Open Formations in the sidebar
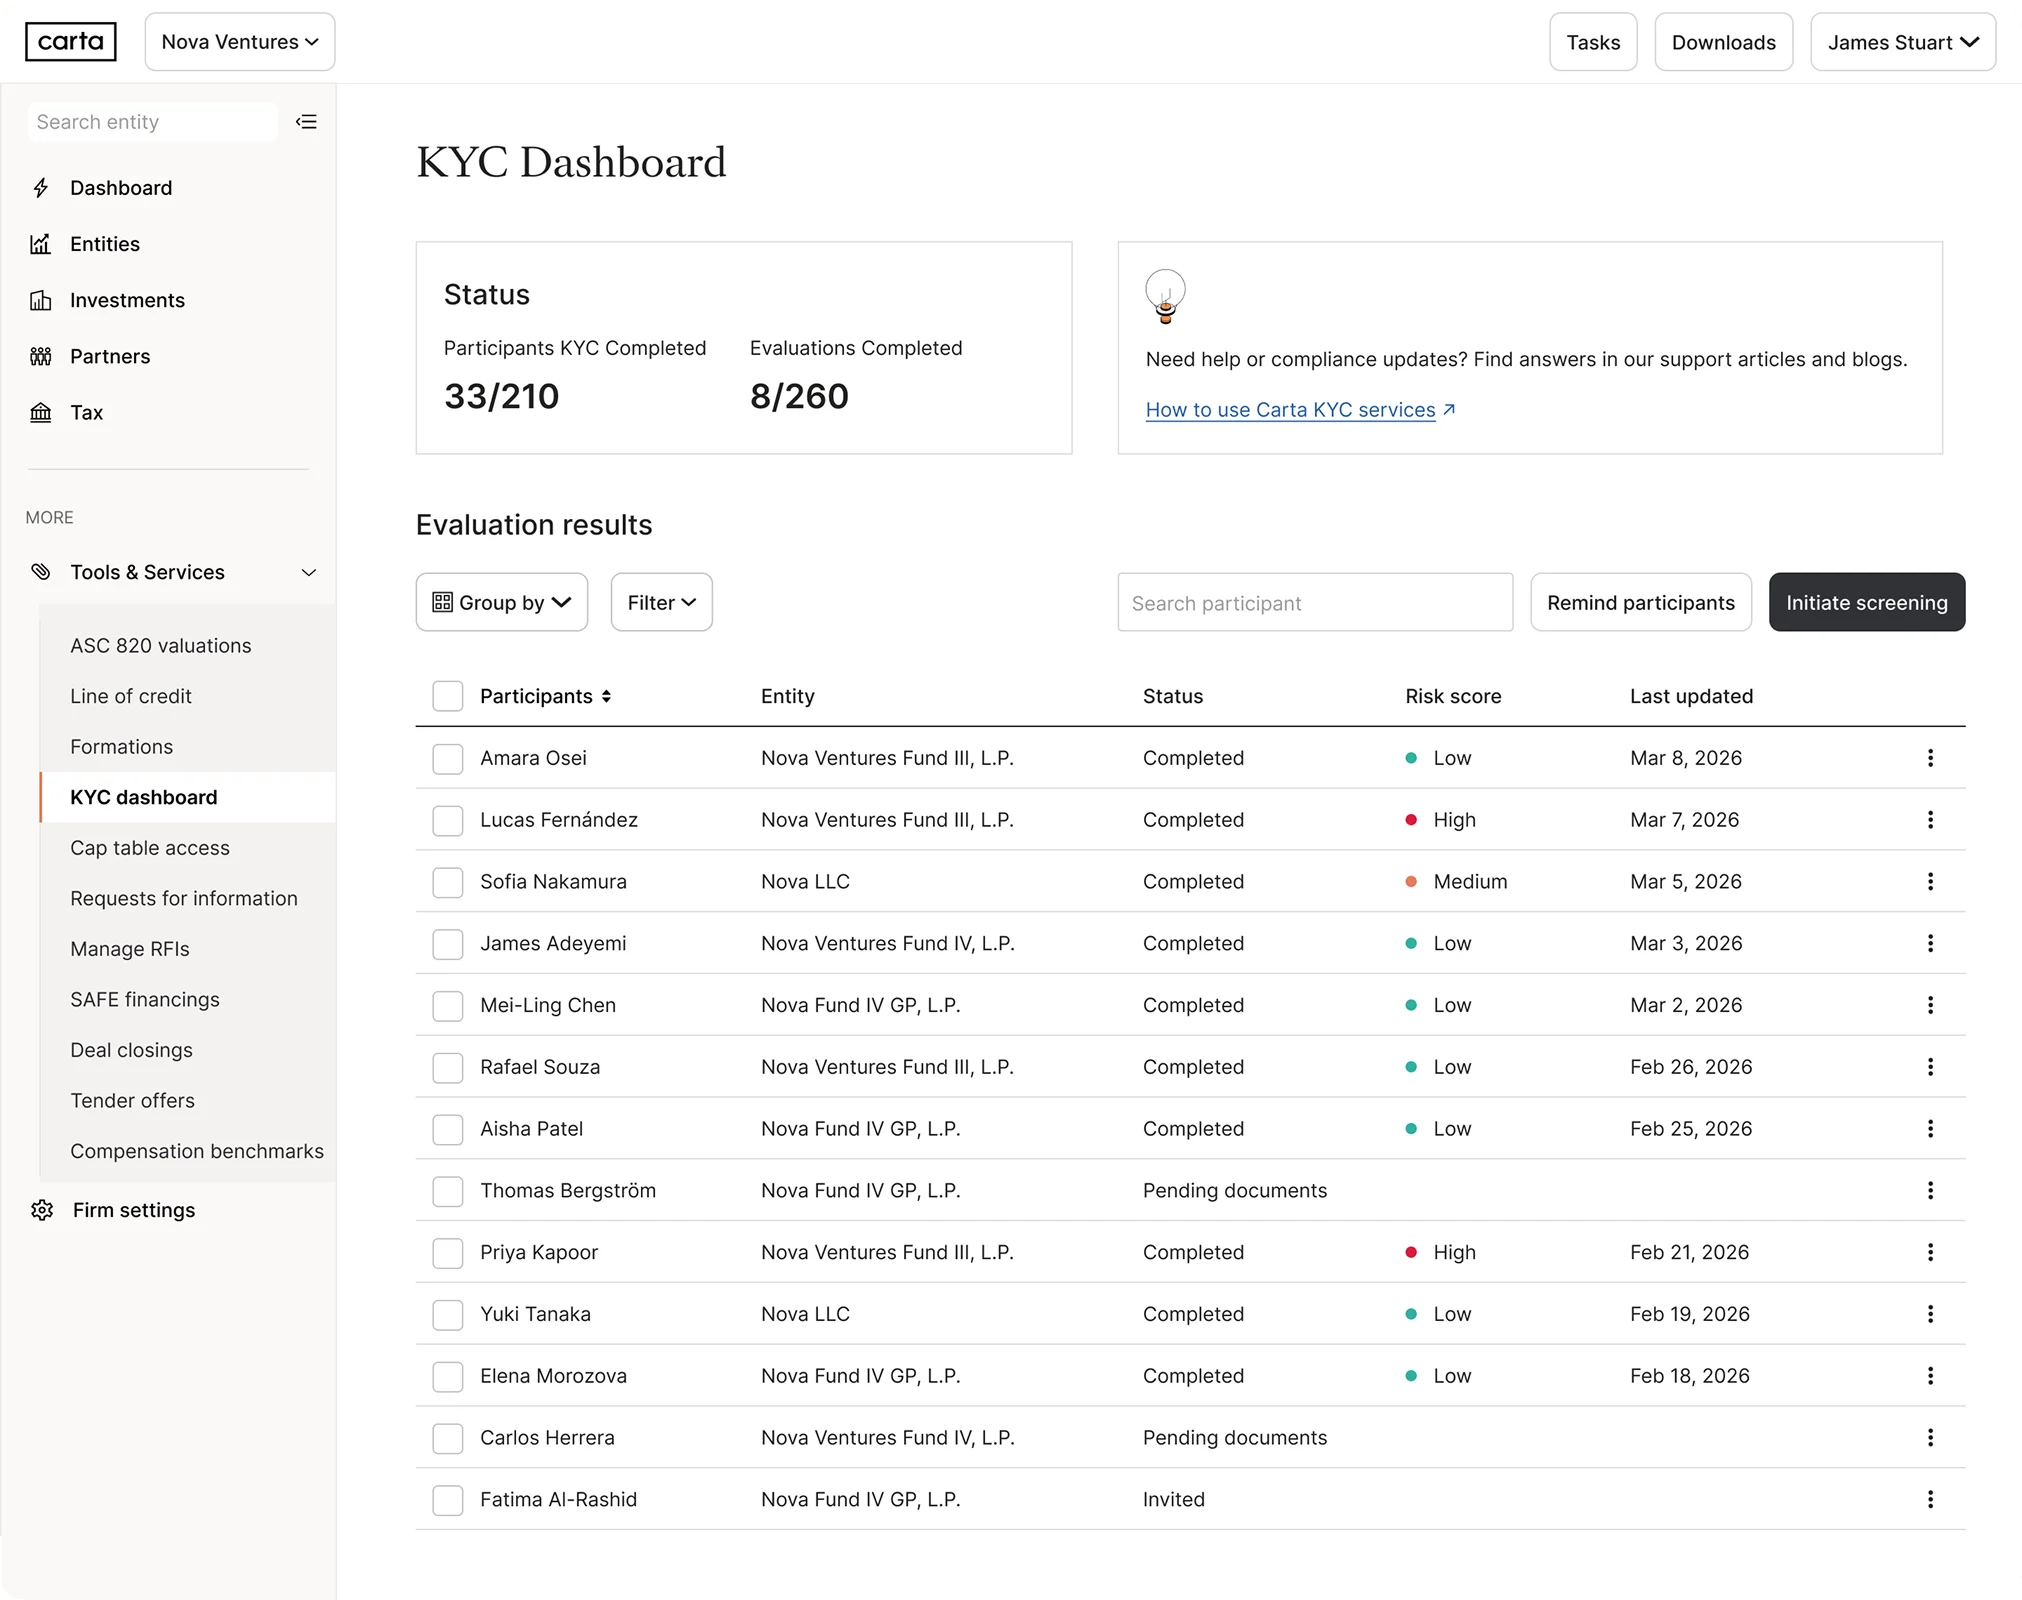2022x1600 pixels. click(122, 747)
